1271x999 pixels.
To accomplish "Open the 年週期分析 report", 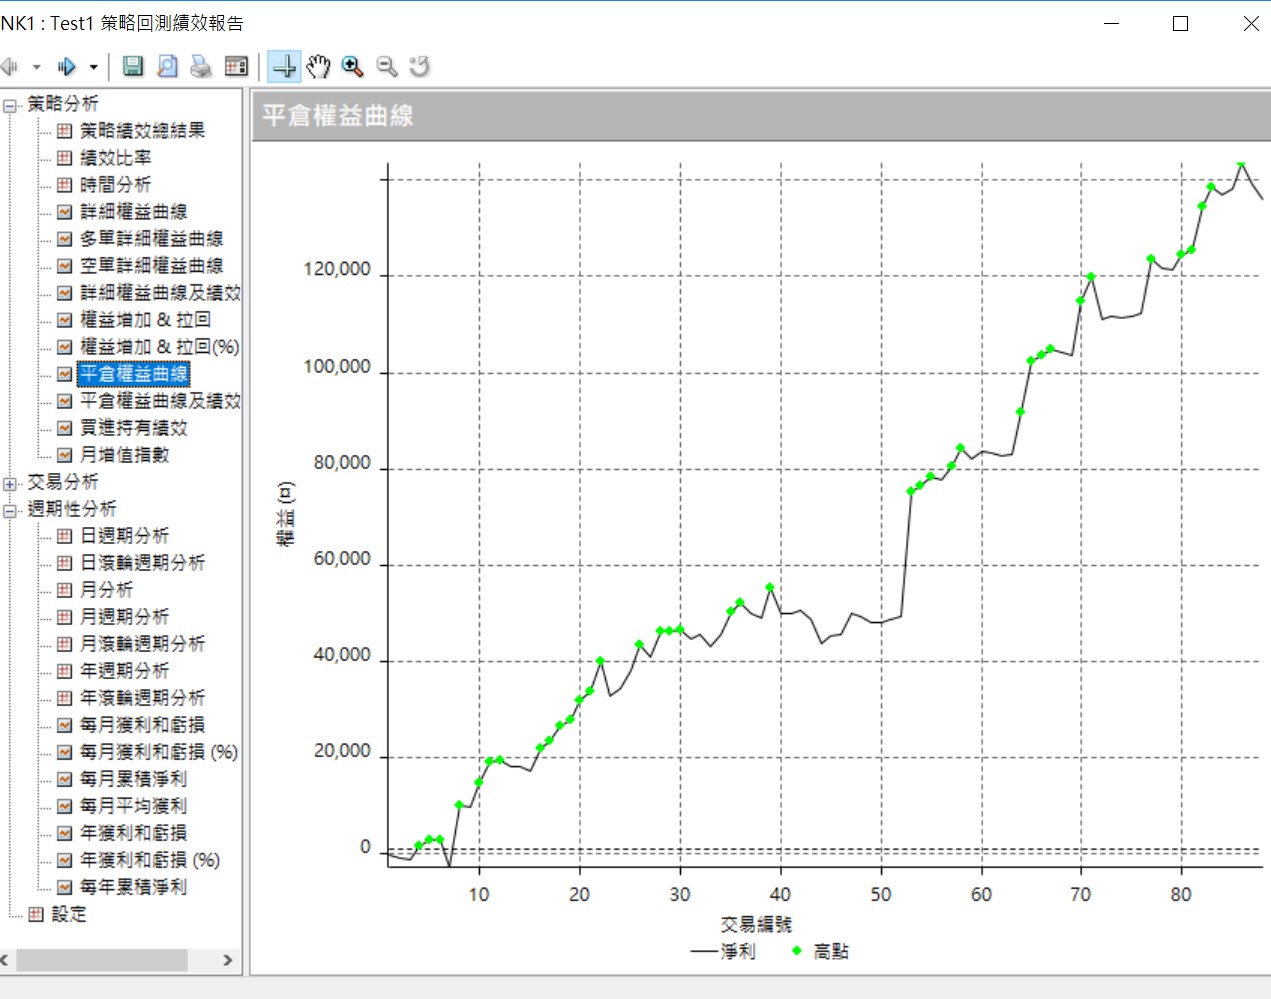I will point(125,670).
